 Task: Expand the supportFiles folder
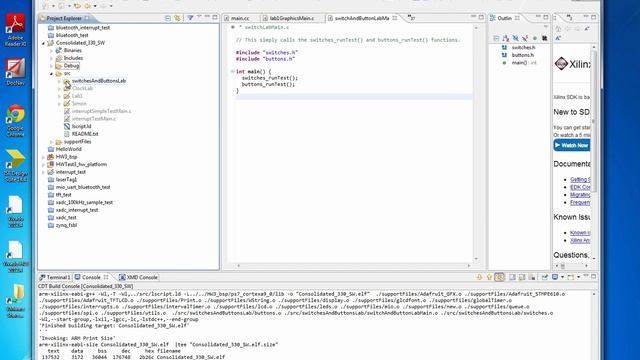tap(51, 142)
